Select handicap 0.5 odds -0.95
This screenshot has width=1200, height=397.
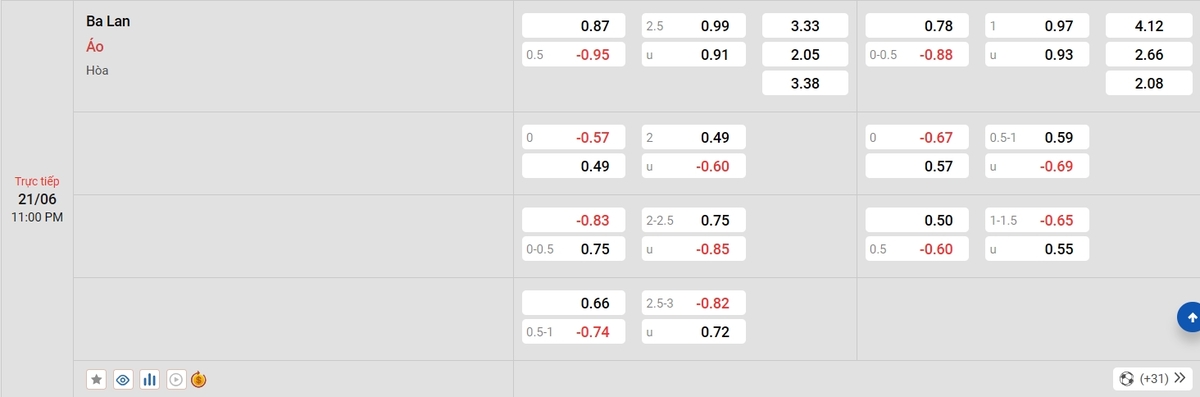pyautogui.click(x=574, y=55)
